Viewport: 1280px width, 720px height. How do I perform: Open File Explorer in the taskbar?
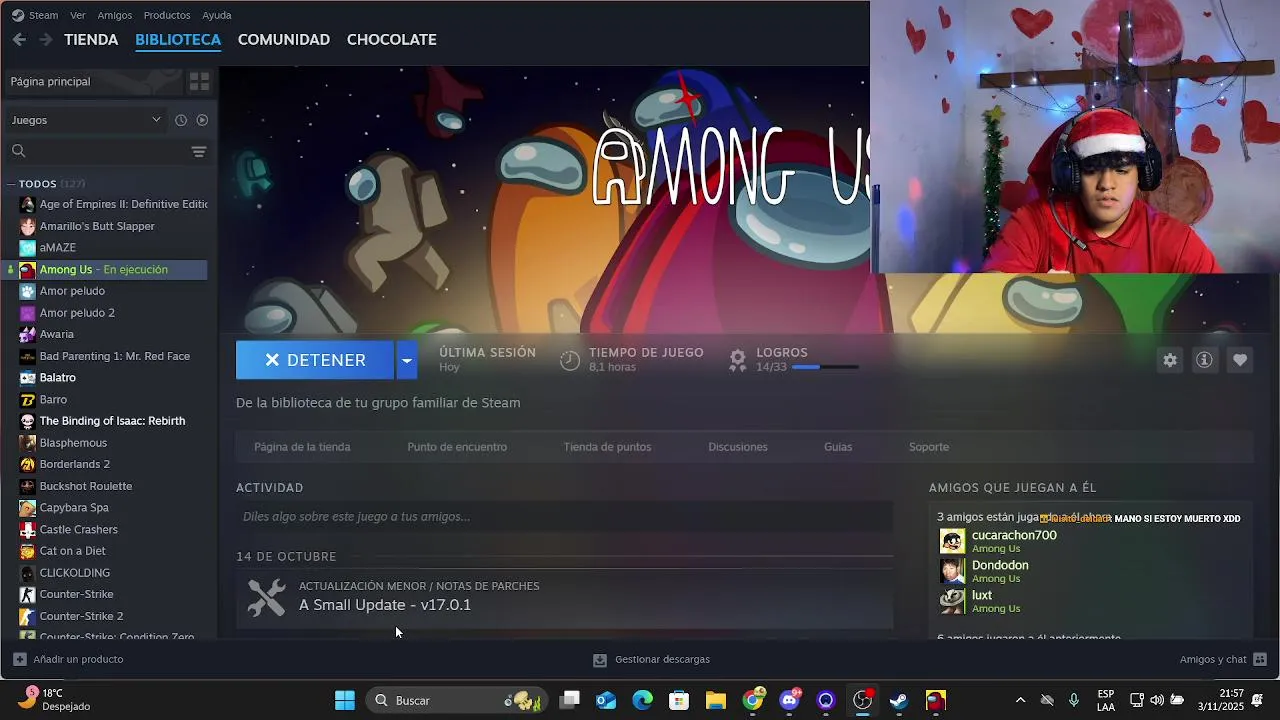(716, 700)
